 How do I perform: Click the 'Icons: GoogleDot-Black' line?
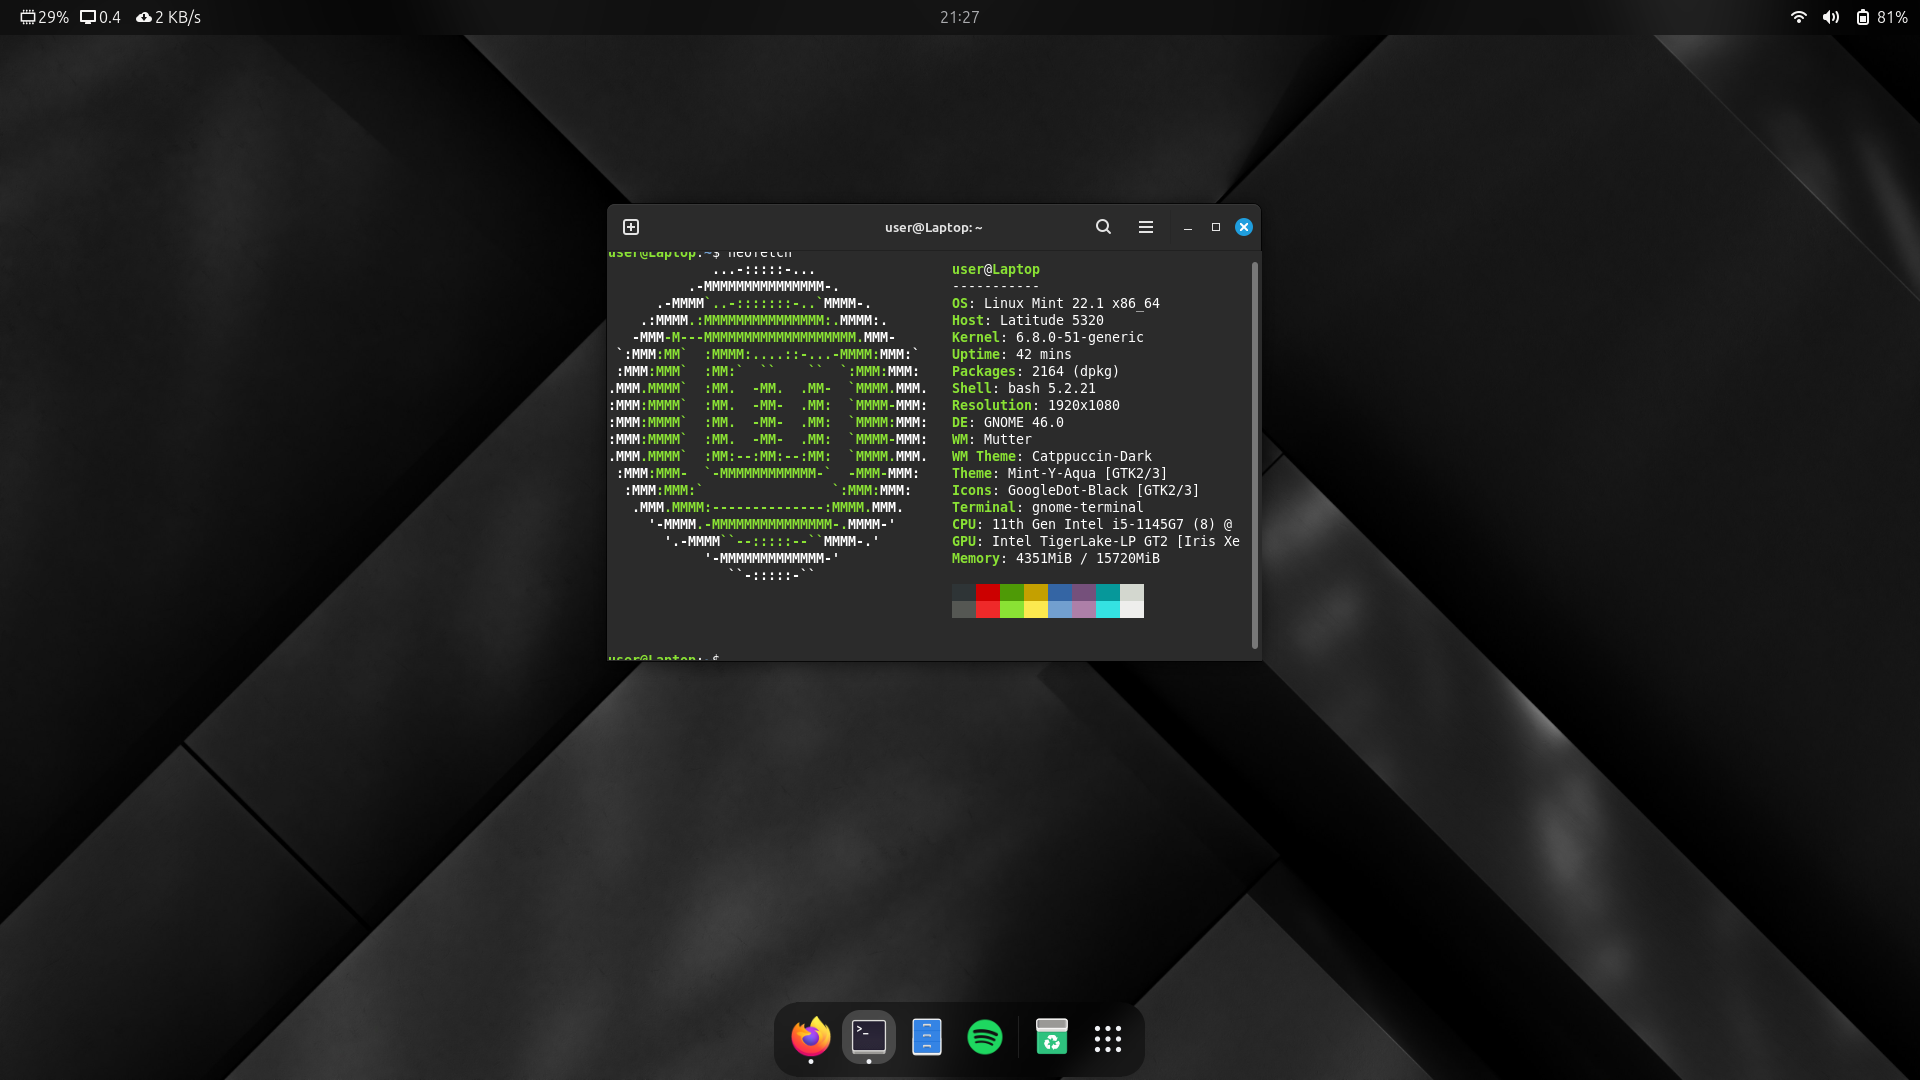tap(1075, 490)
